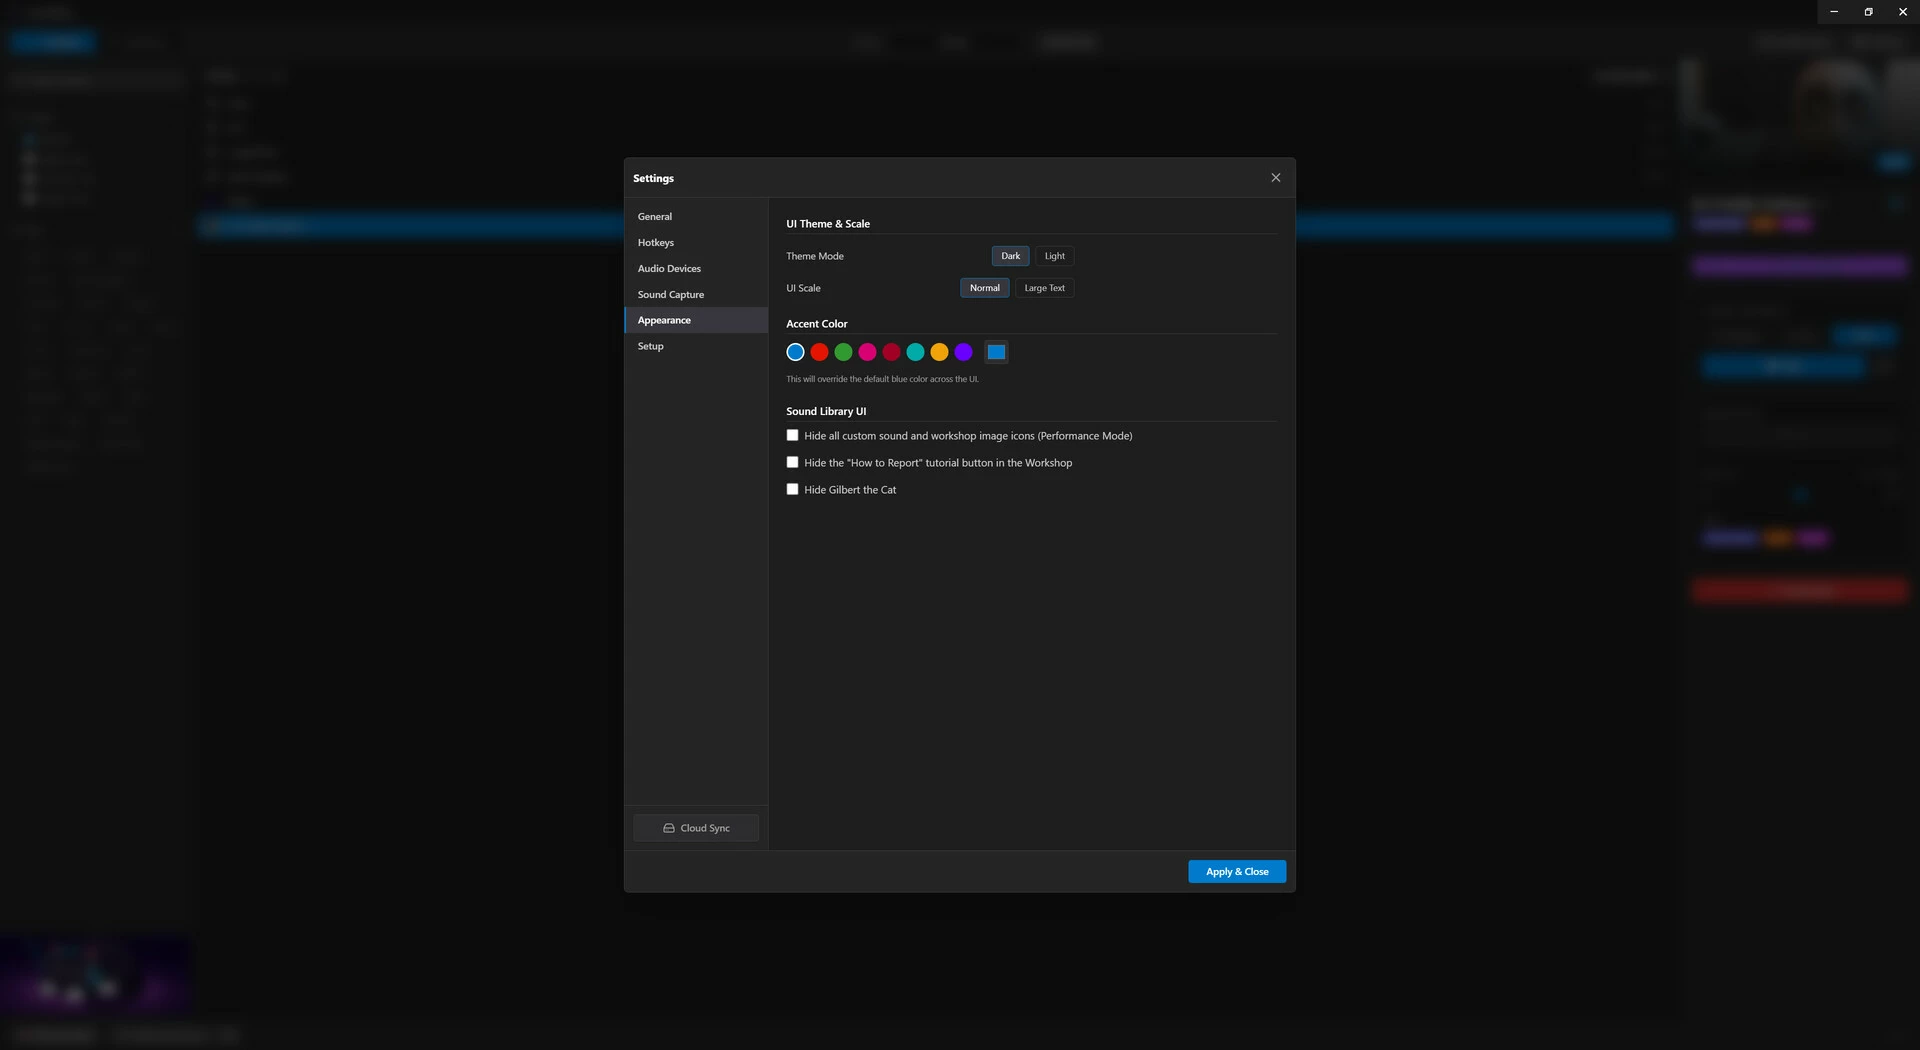Close the Settings dialog with the X icon
The image size is (1920, 1050).
click(1275, 178)
